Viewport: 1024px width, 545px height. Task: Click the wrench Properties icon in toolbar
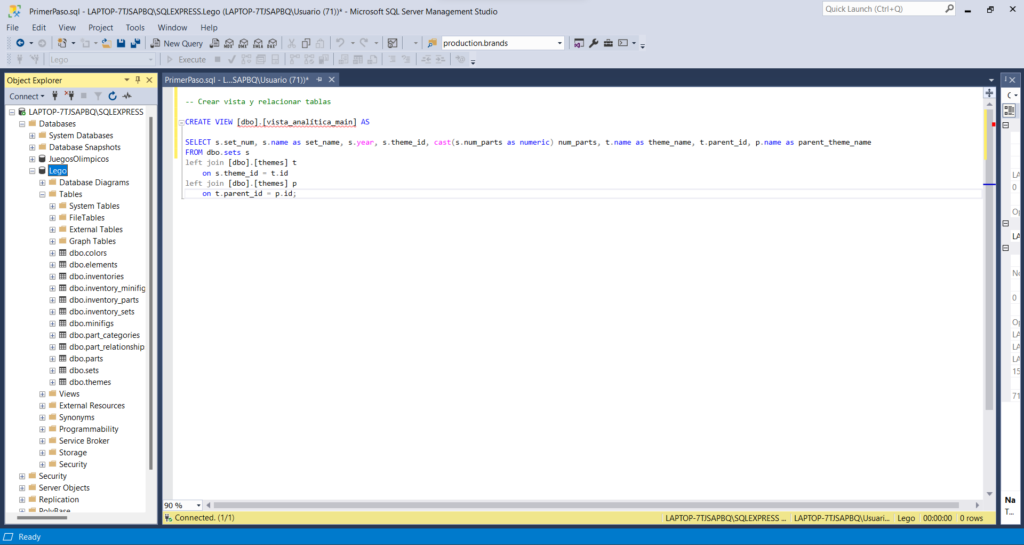click(593, 43)
